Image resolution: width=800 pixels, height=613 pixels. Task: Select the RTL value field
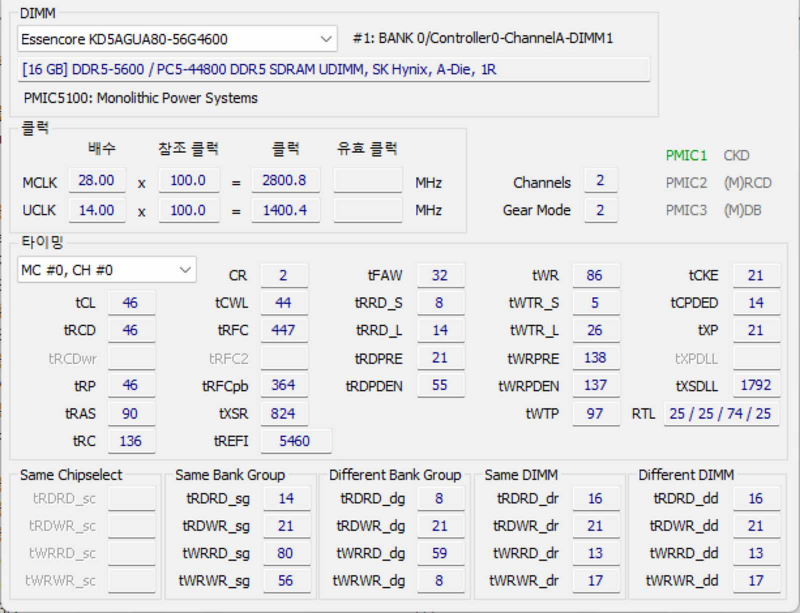720,413
